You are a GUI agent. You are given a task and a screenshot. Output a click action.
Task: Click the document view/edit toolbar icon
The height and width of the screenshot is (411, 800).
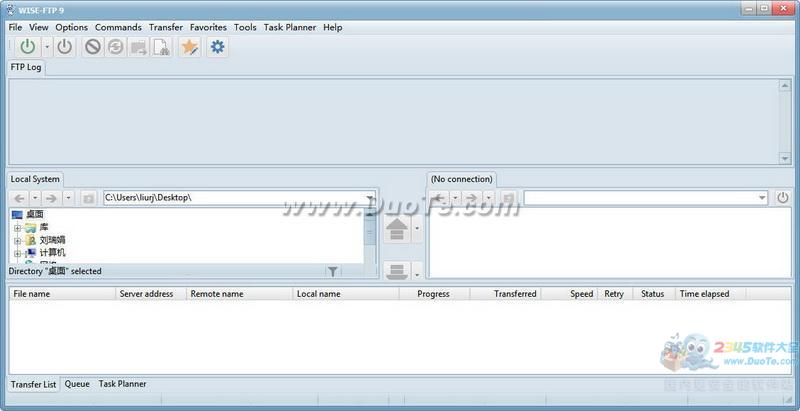tap(162, 47)
